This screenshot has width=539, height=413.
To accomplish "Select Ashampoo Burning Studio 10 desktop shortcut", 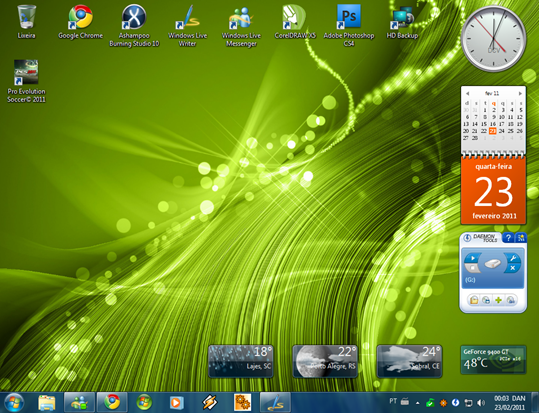I will tap(134, 25).
